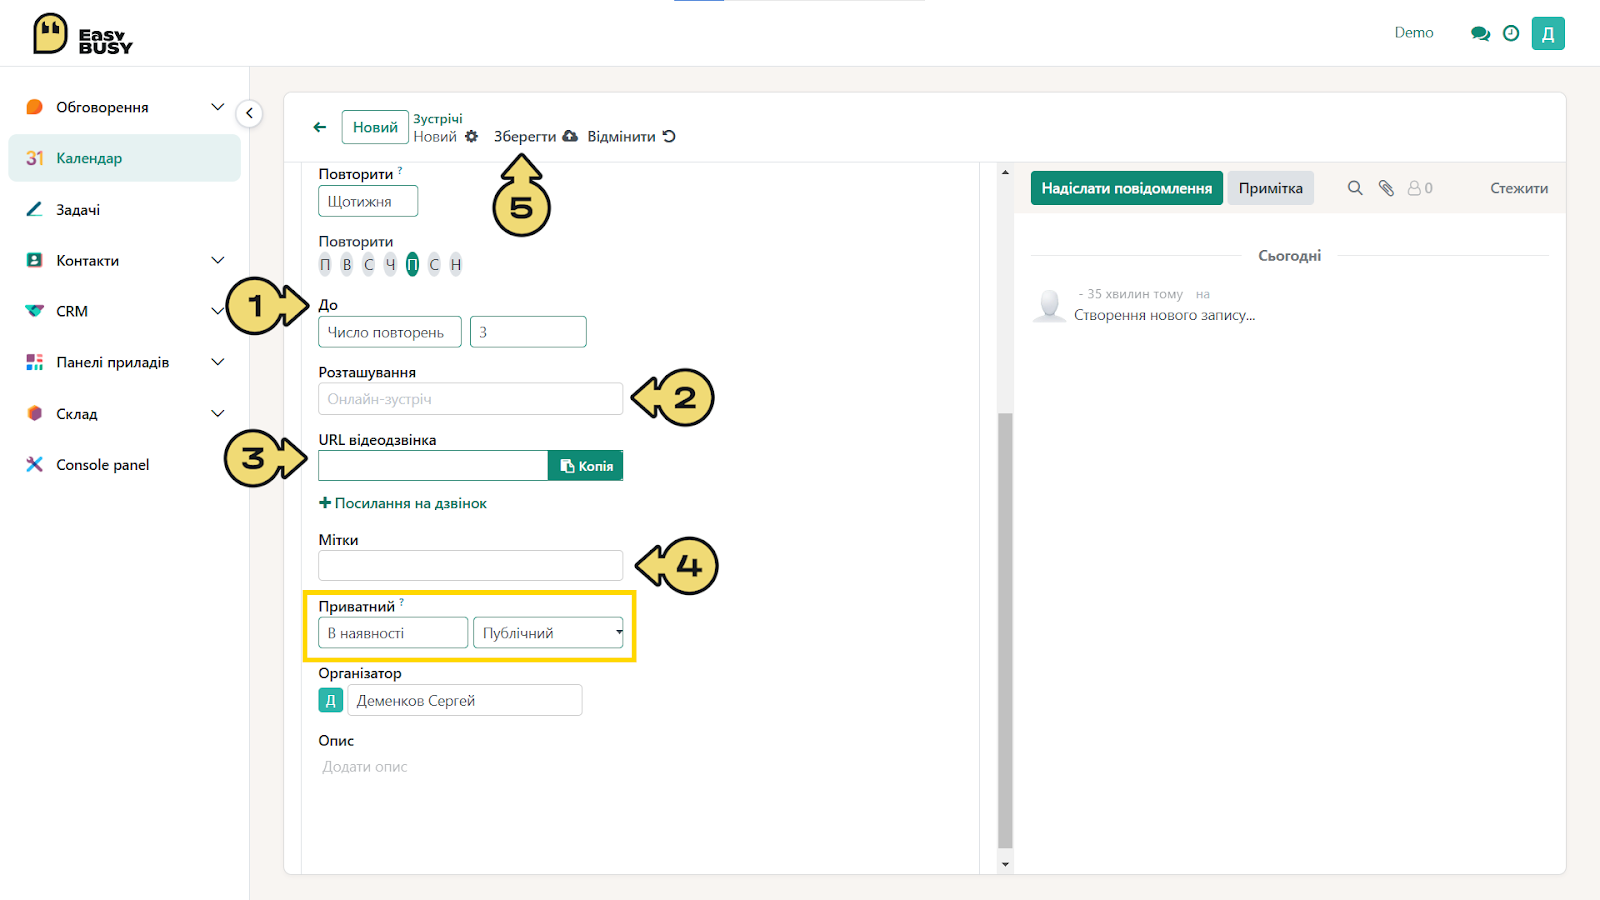
Task: Expand the Панелі приладів chevron
Action: tap(217, 362)
